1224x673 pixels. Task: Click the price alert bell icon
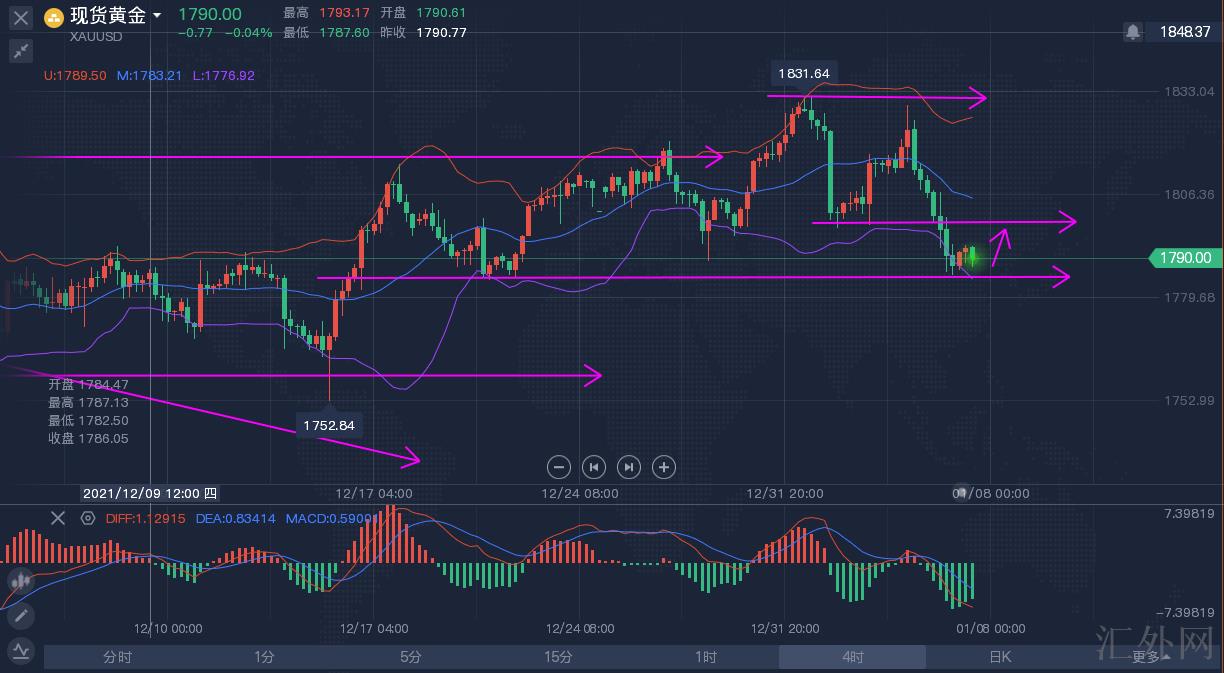(x=1132, y=32)
